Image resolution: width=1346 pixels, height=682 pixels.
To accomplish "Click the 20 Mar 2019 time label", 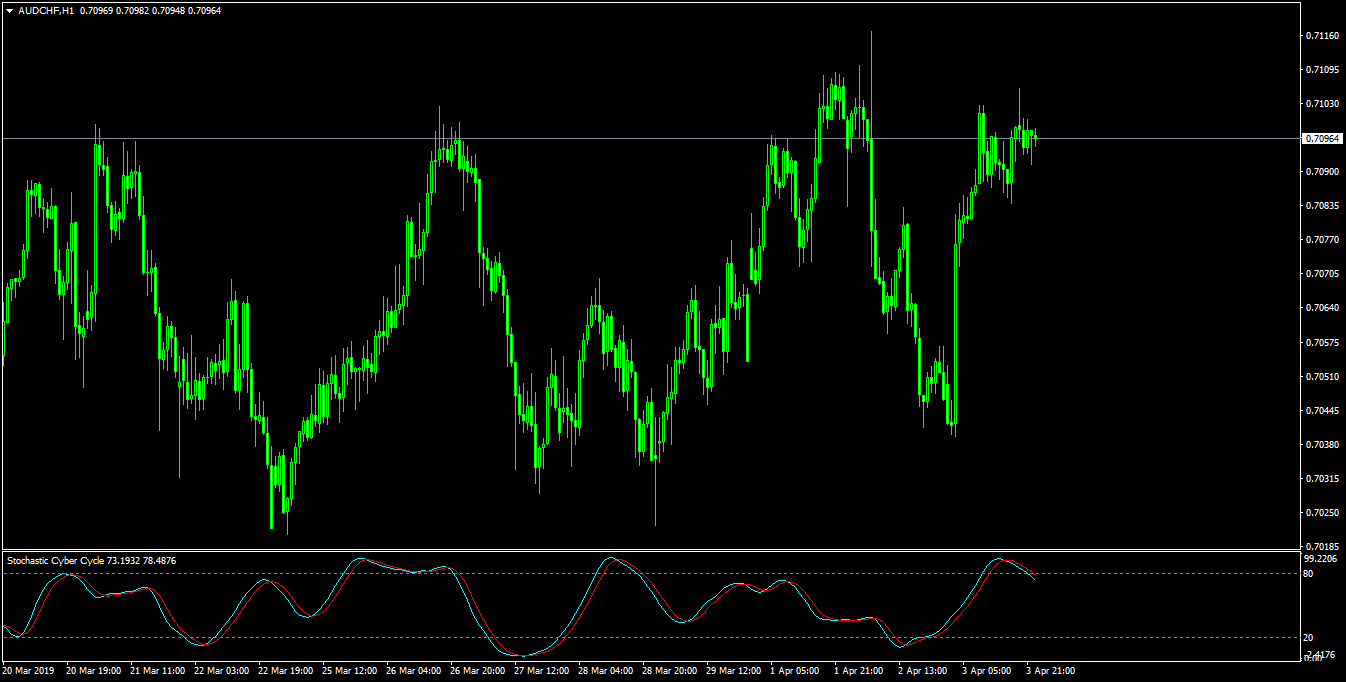I will (29, 671).
